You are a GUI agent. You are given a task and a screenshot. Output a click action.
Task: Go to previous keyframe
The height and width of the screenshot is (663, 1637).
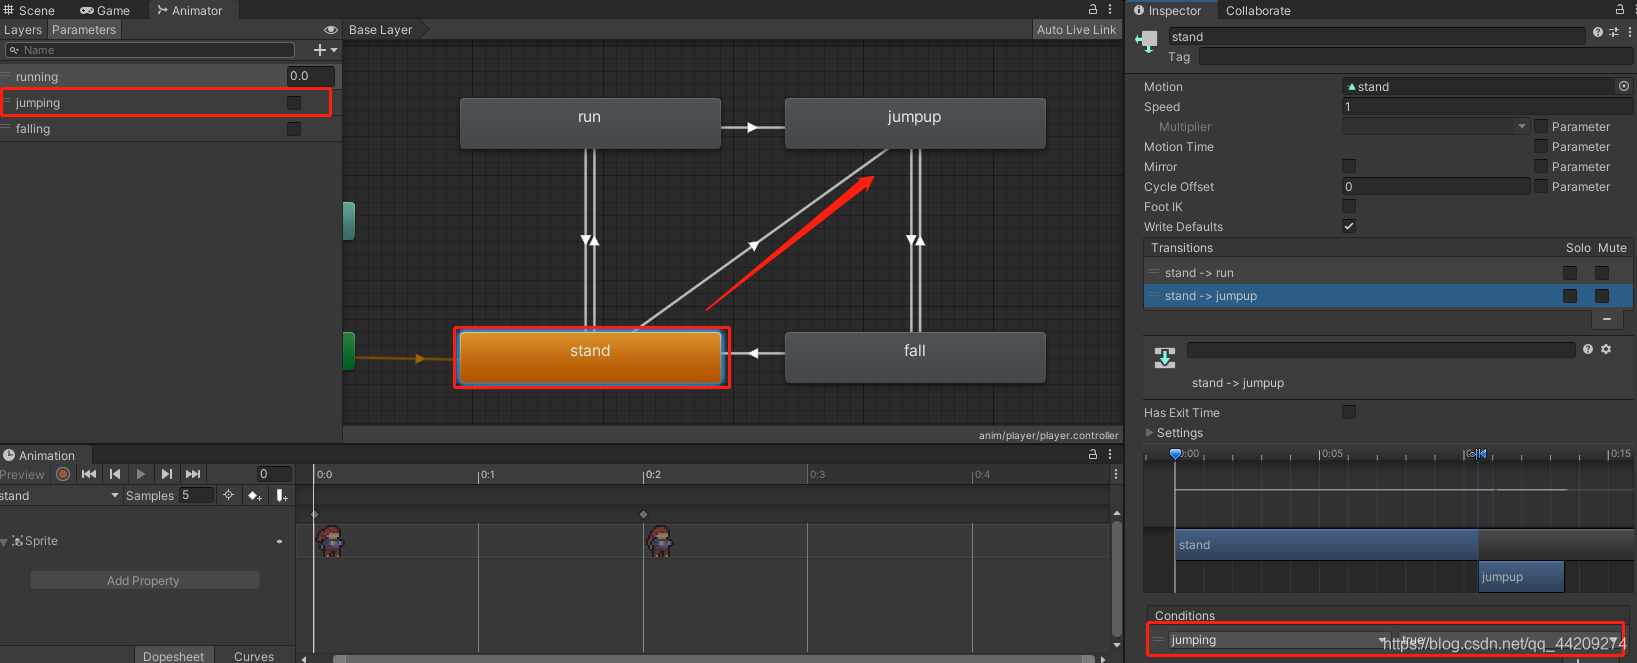pos(115,474)
